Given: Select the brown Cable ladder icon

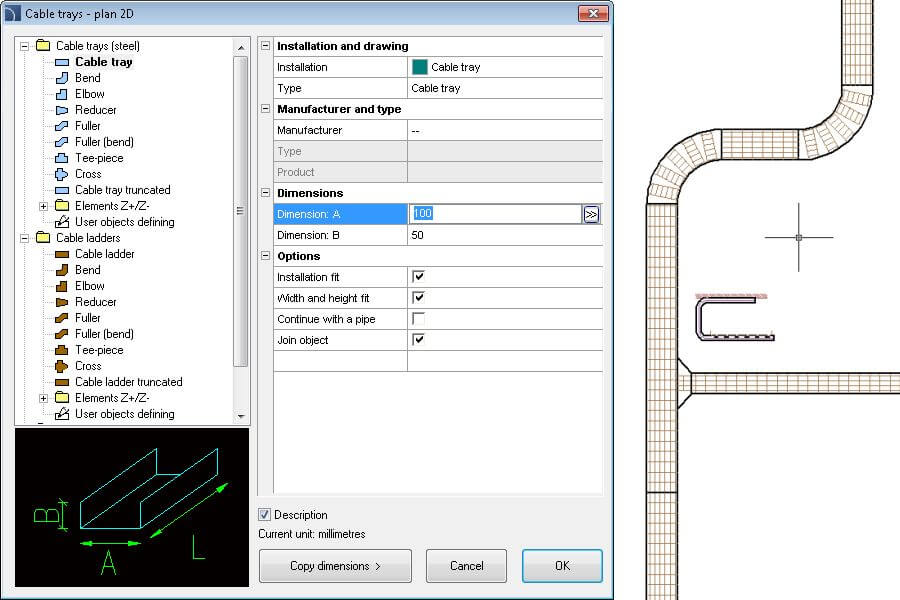Looking at the screenshot, I should pyautogui.click(x=62, y=254).
